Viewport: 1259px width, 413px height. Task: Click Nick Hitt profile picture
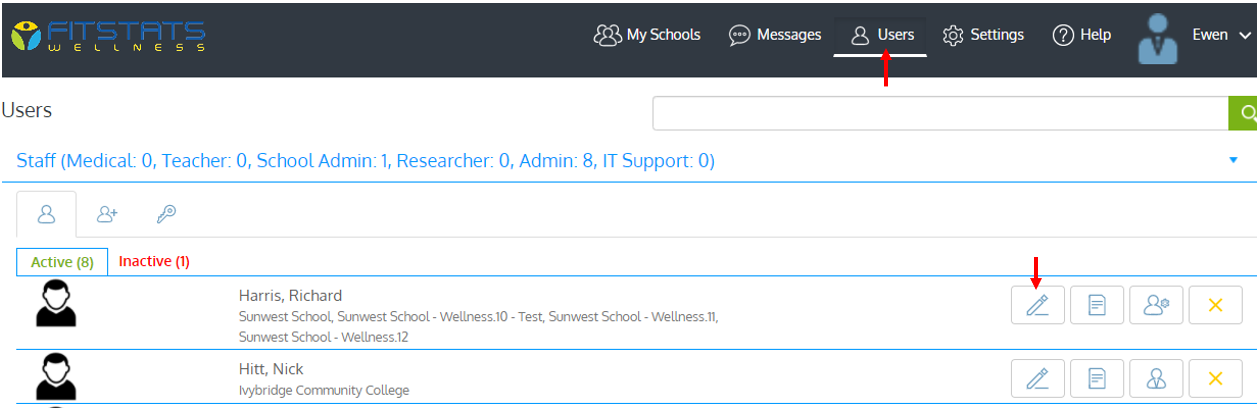(56, 378)
